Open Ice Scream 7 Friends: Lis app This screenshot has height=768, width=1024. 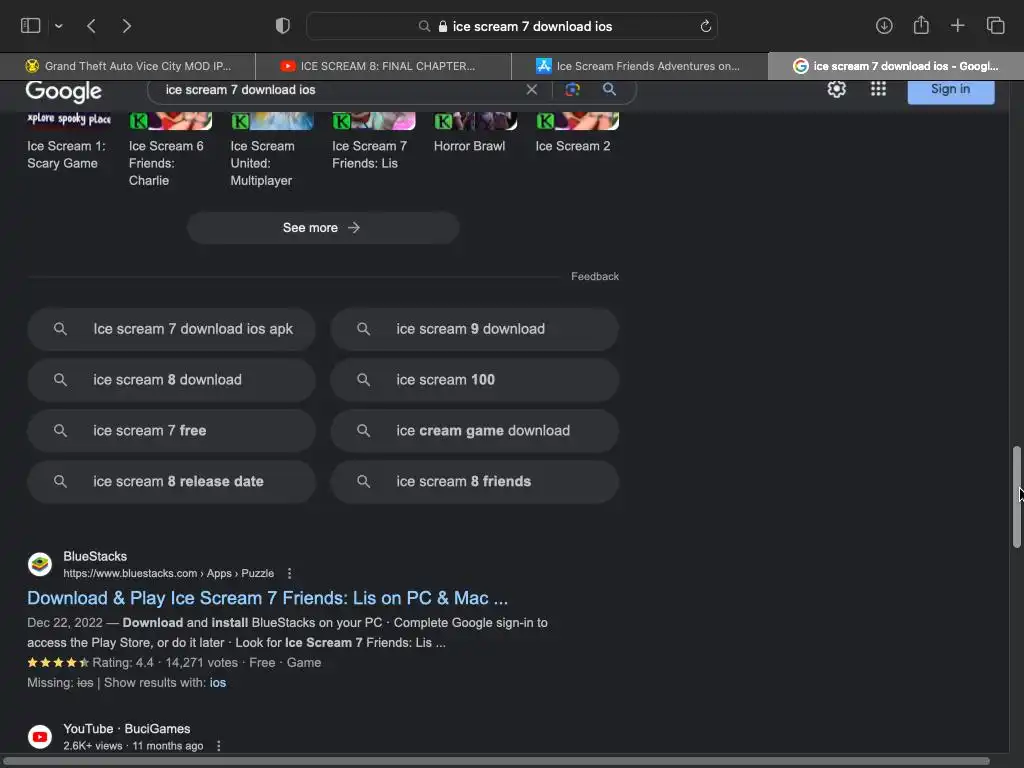[x=373, y=143]
